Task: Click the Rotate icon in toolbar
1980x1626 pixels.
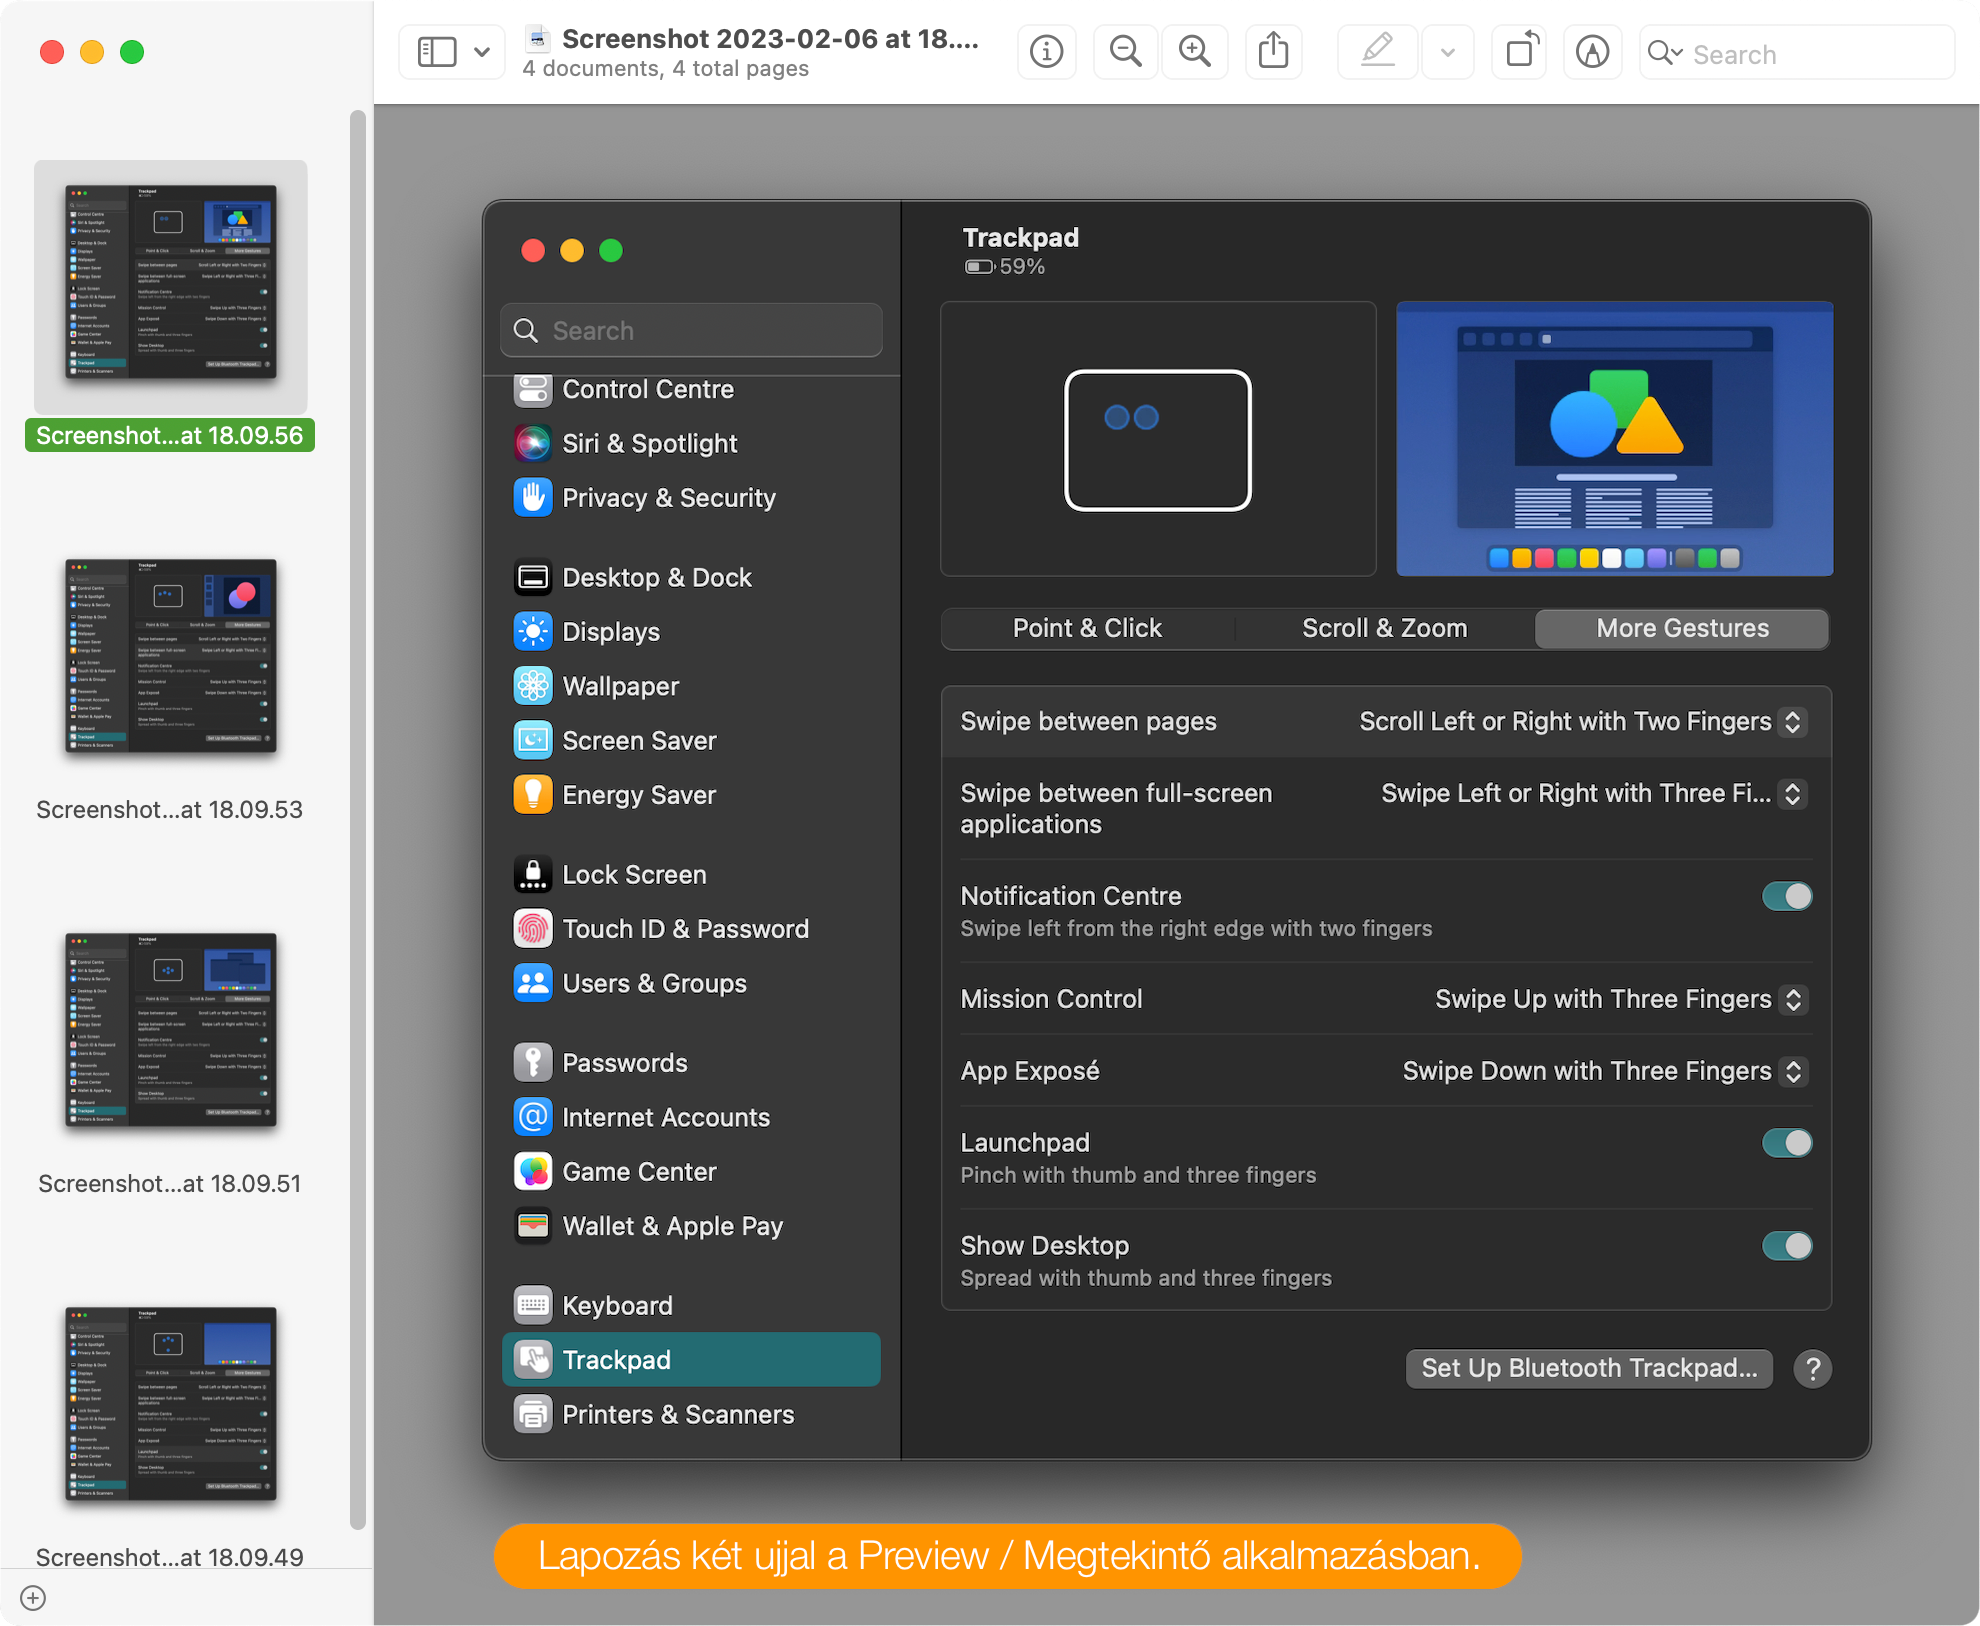Action: coord(1520,52)
